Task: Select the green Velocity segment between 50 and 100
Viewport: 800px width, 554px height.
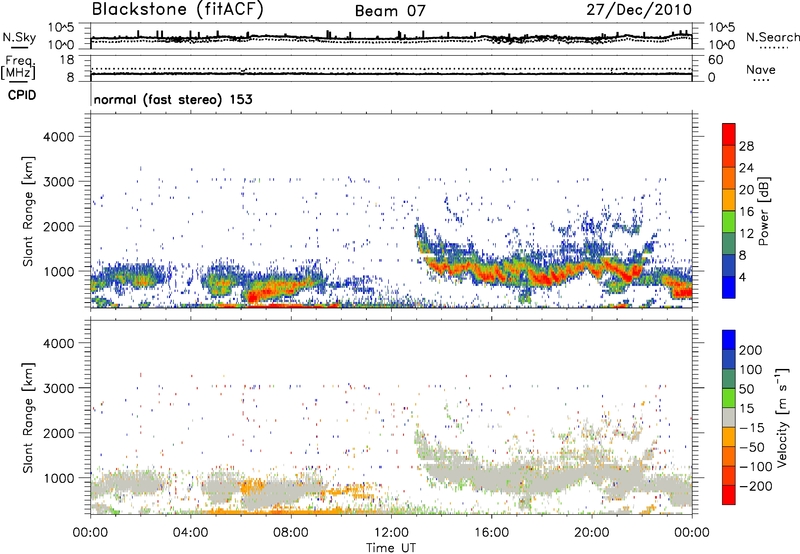Action: point(729,379)
